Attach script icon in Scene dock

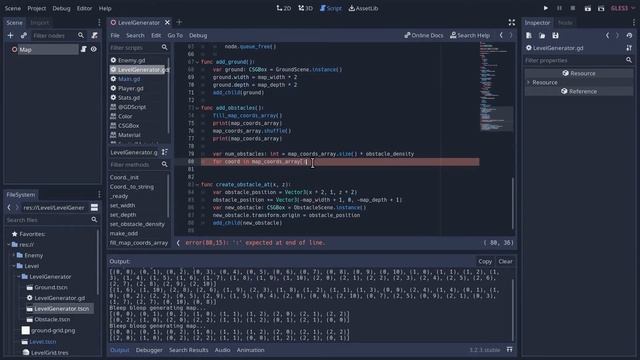pos(94,36)
